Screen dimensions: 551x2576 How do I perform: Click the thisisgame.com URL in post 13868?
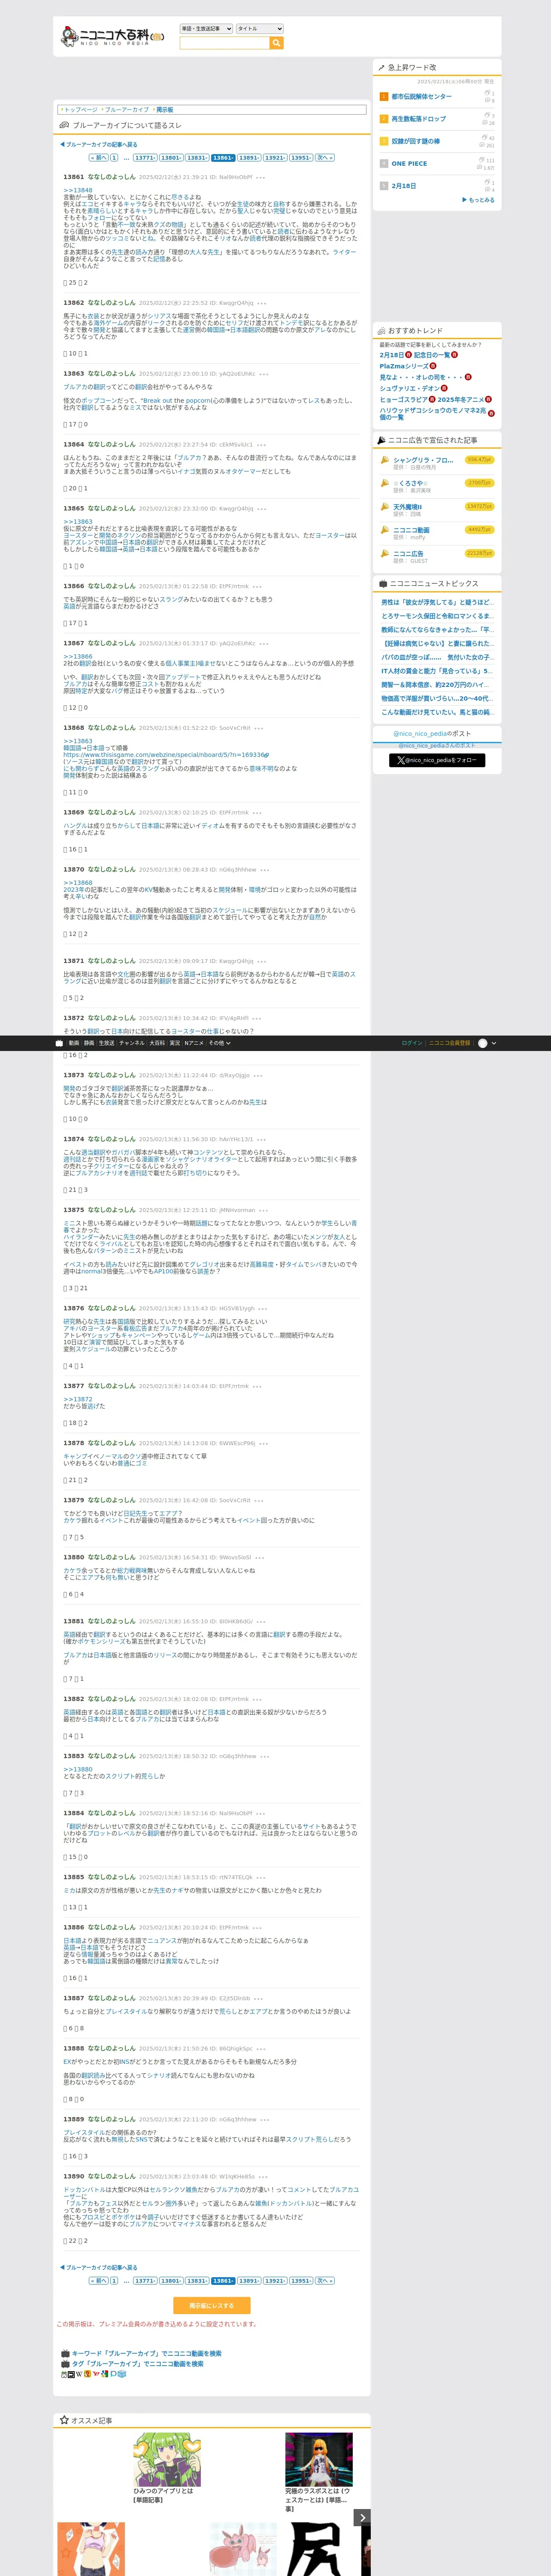coord(166,755)
